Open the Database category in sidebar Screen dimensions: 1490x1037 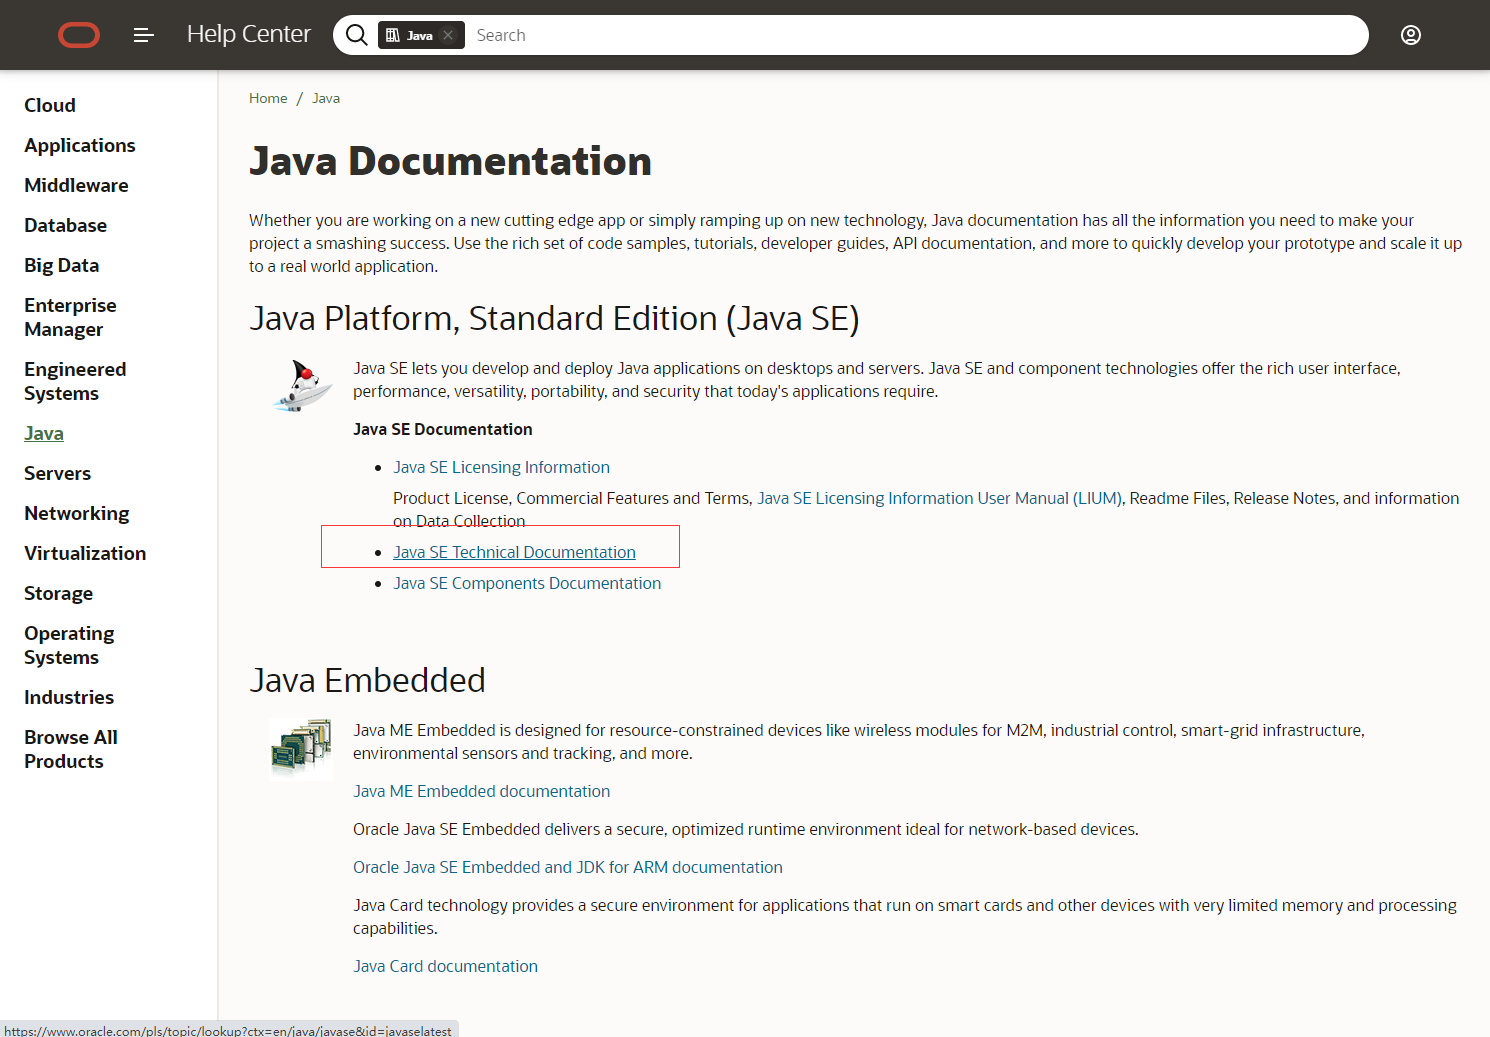(66, 225)
